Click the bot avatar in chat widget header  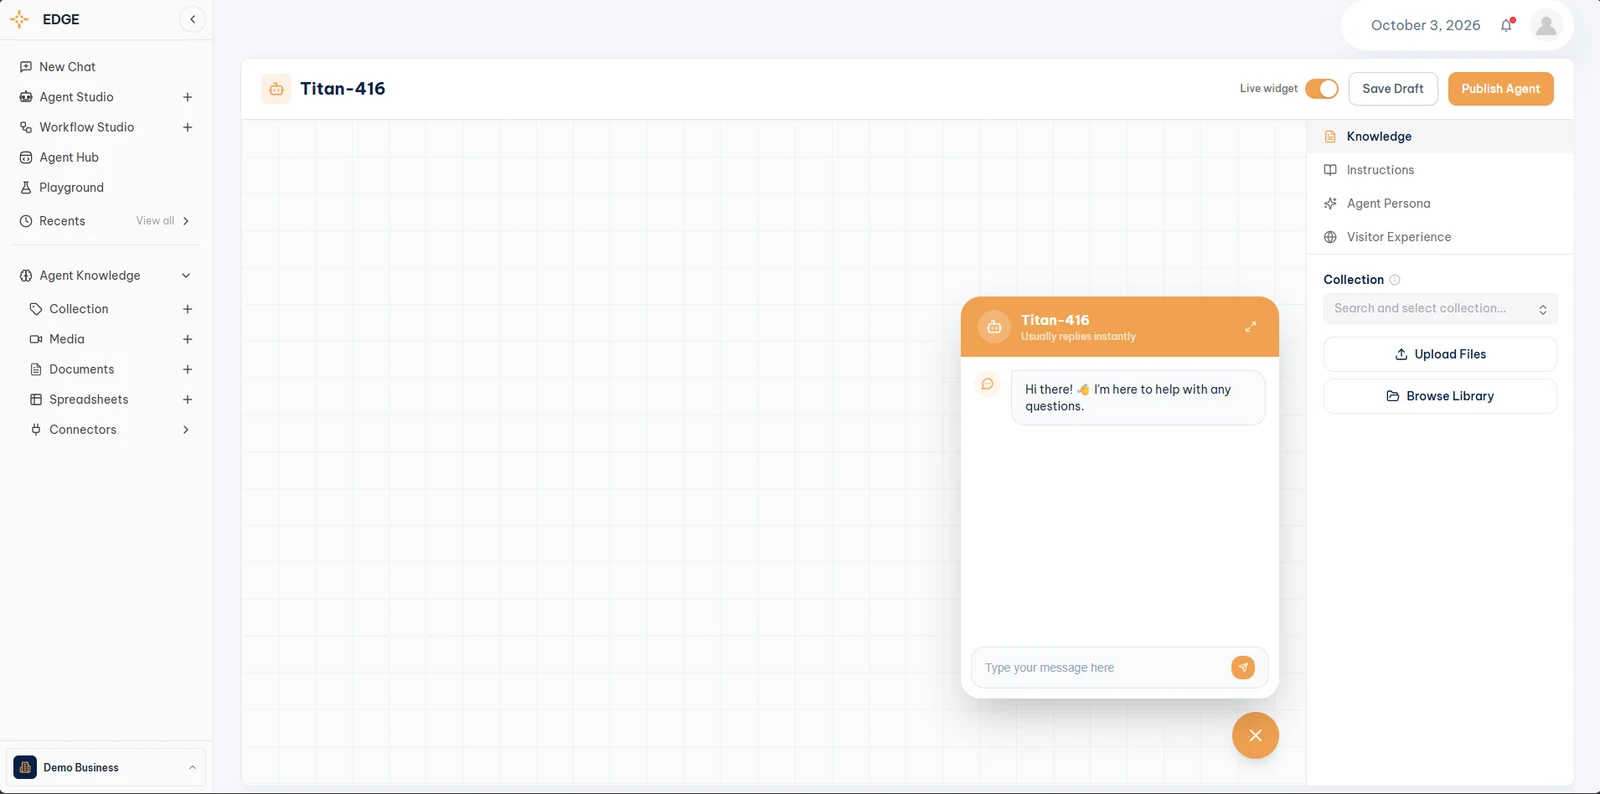[x=994, y=327]
